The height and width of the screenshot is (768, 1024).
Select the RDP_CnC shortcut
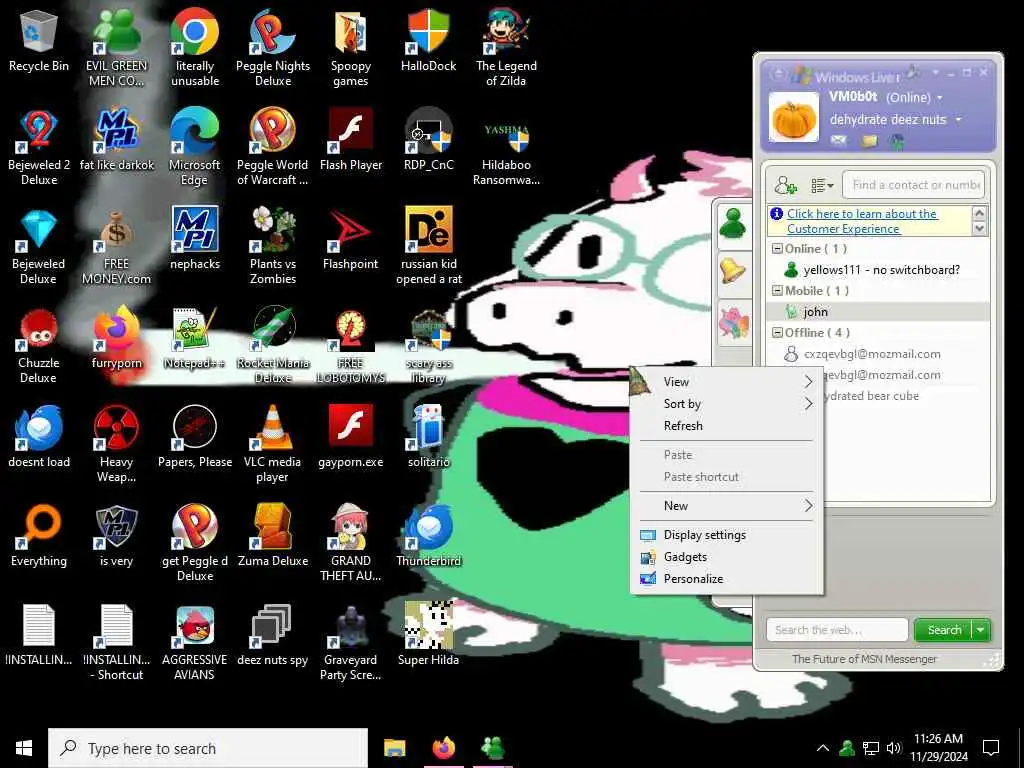(x=428, y=140)
